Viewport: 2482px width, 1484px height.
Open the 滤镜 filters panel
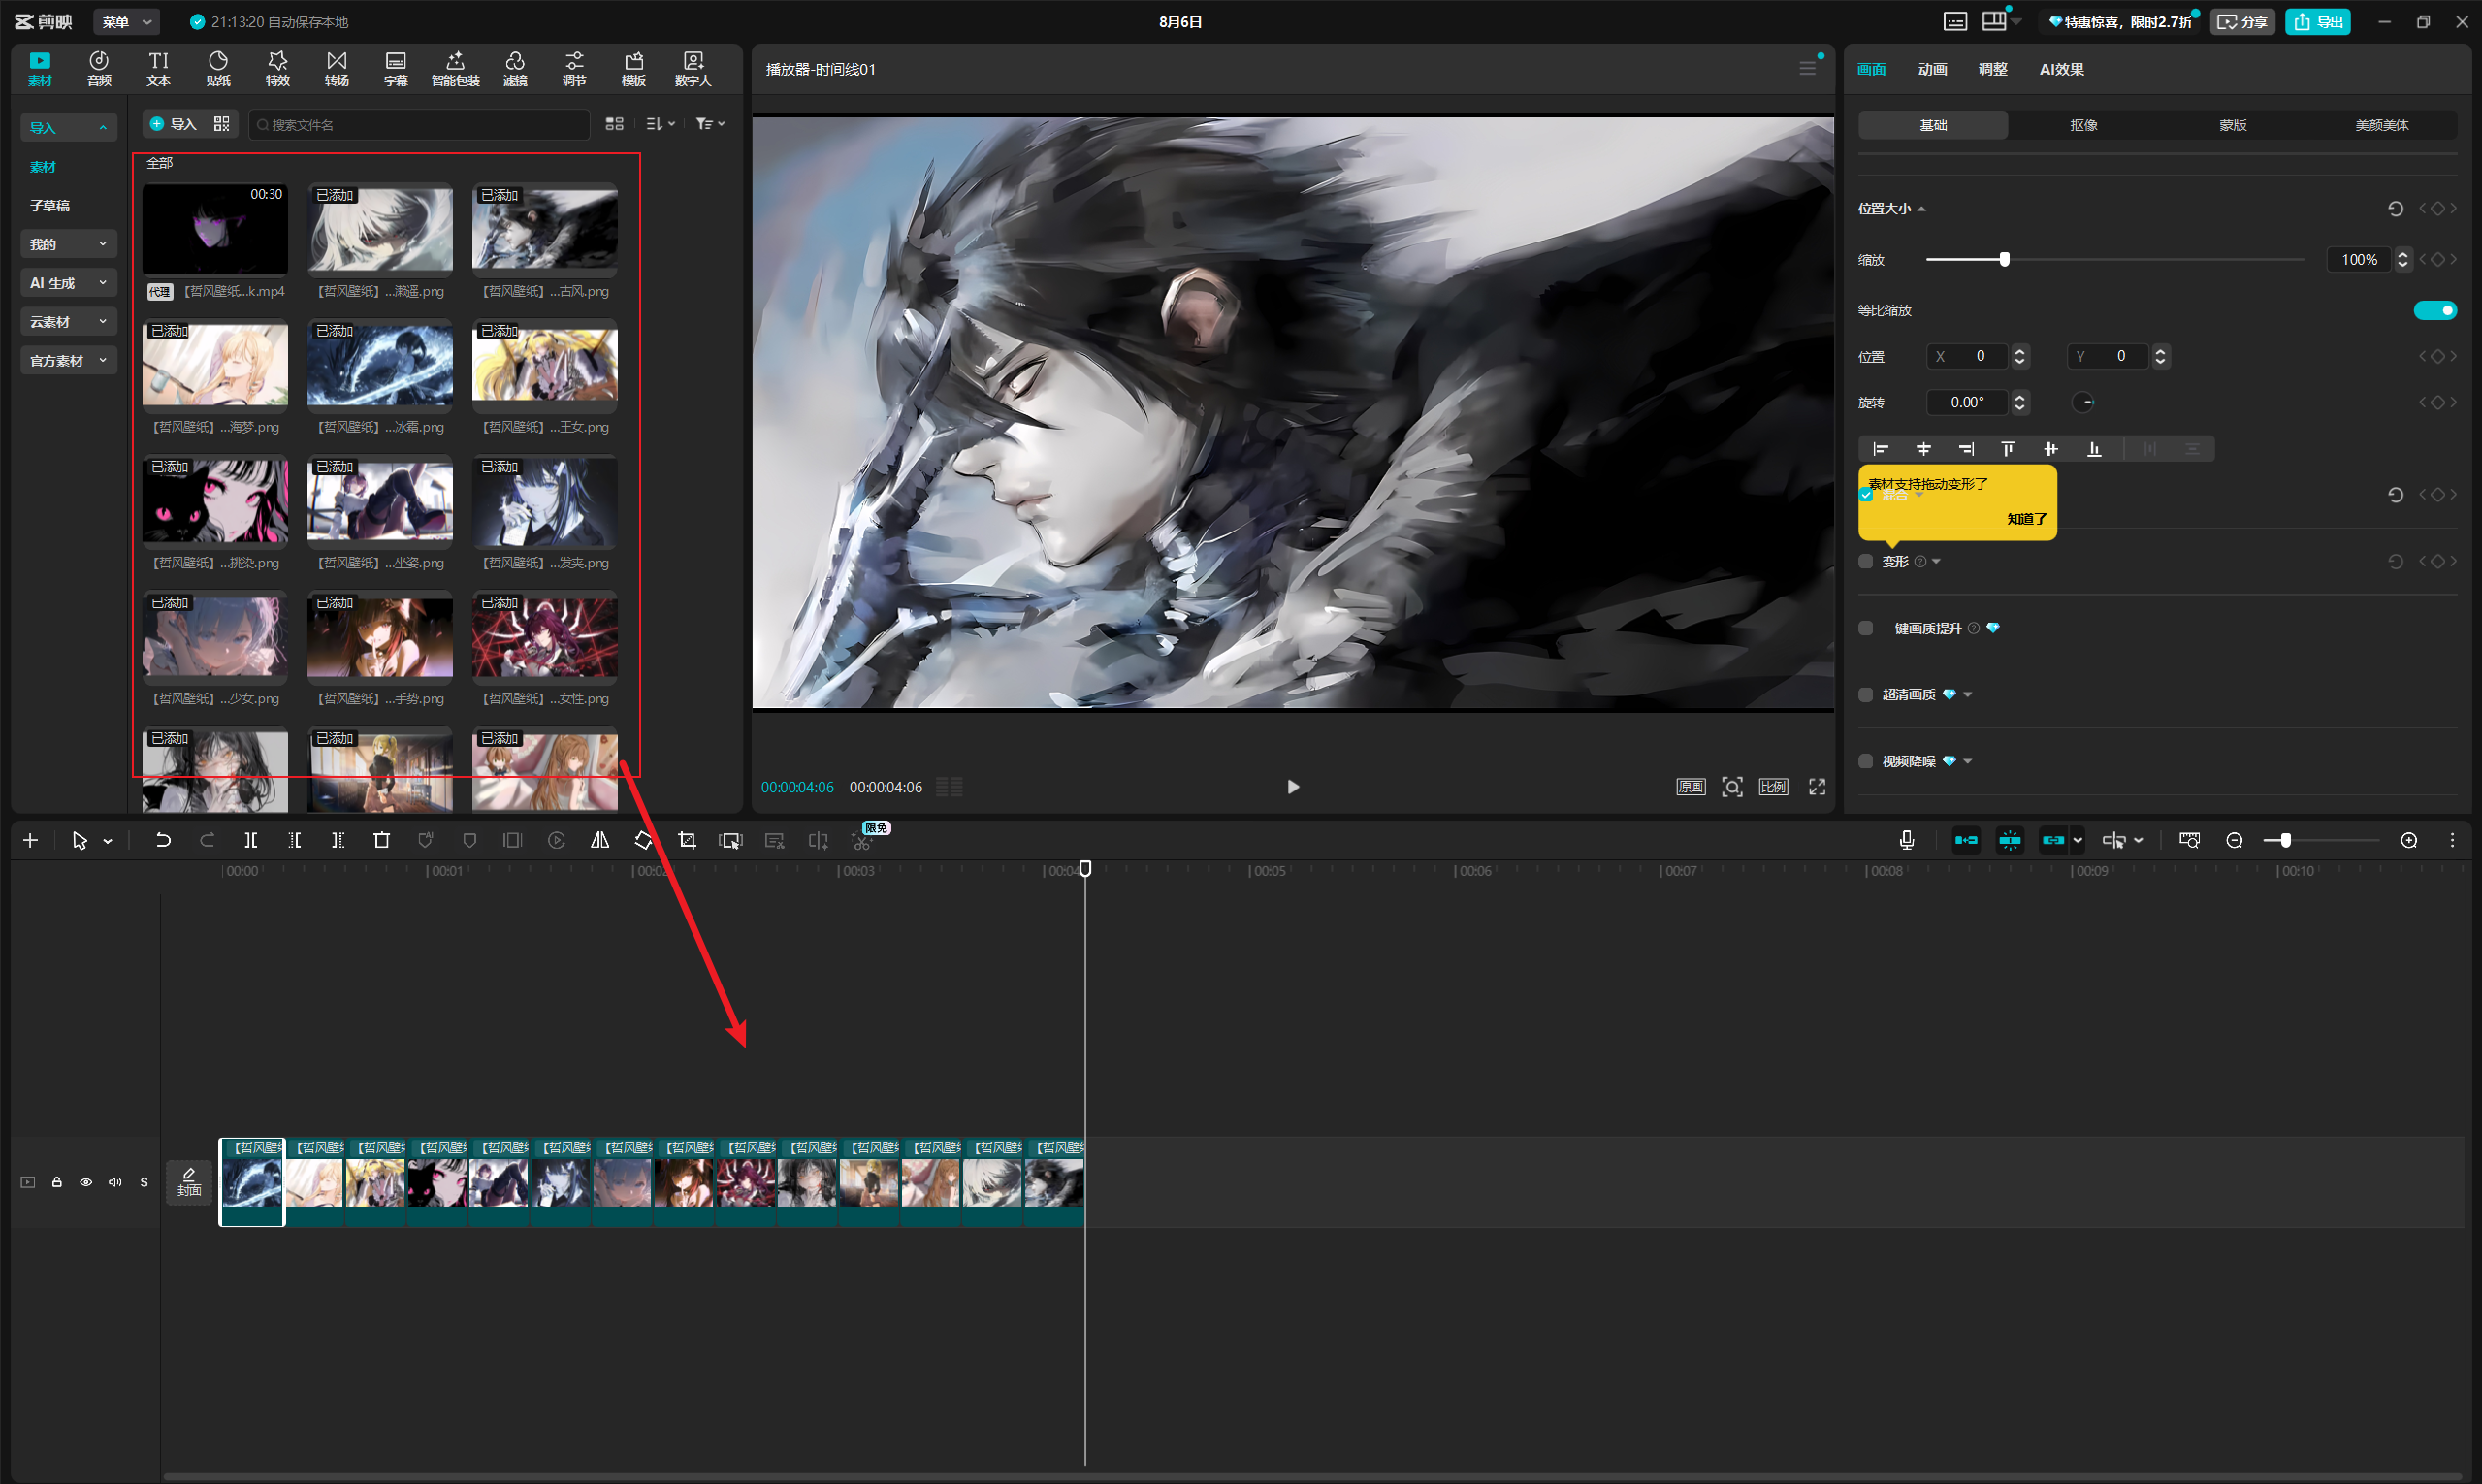[x=515, y=68]
